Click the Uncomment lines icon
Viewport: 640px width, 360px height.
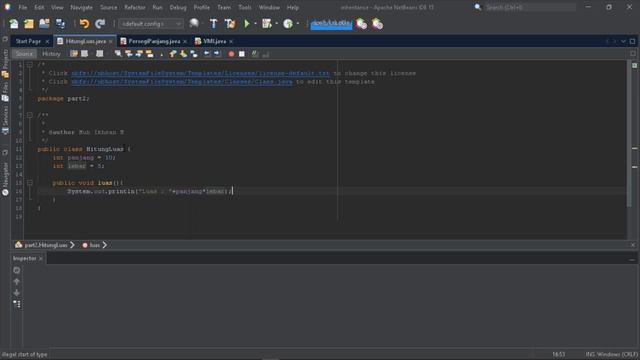tap(266, 54)
